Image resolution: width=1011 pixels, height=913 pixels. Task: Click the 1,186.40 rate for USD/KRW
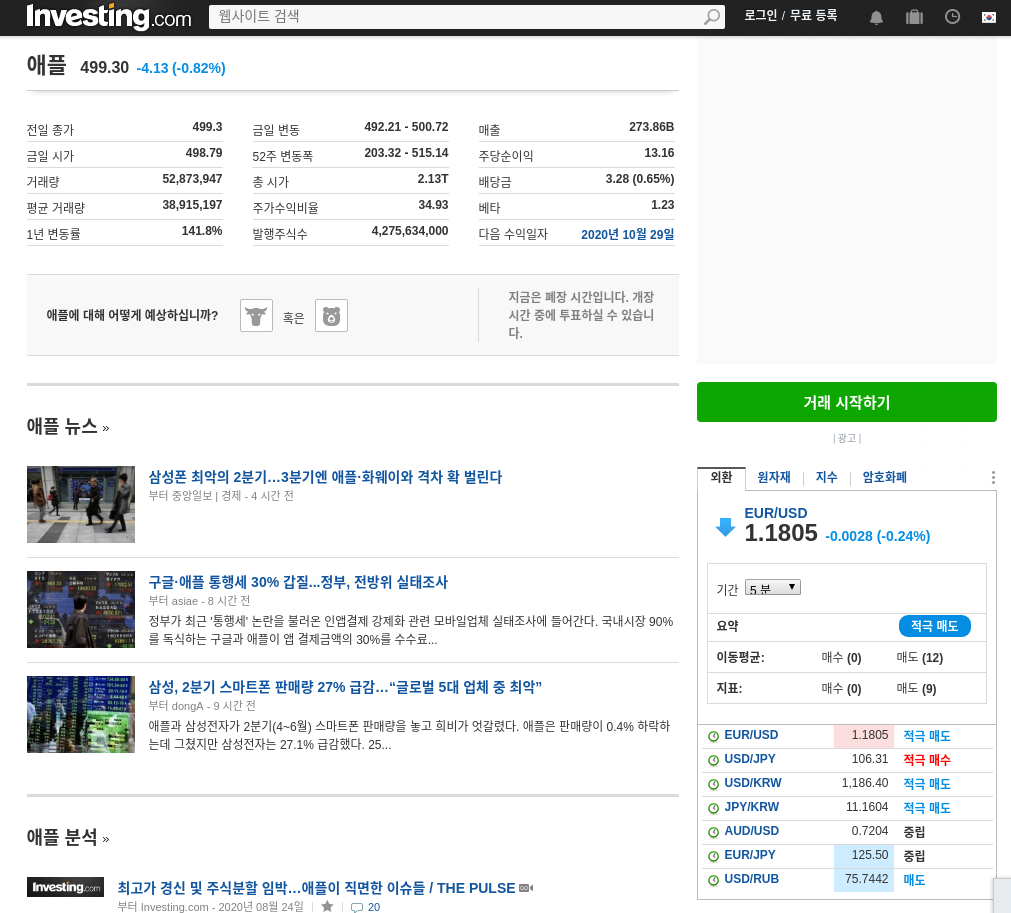[865, 783]
